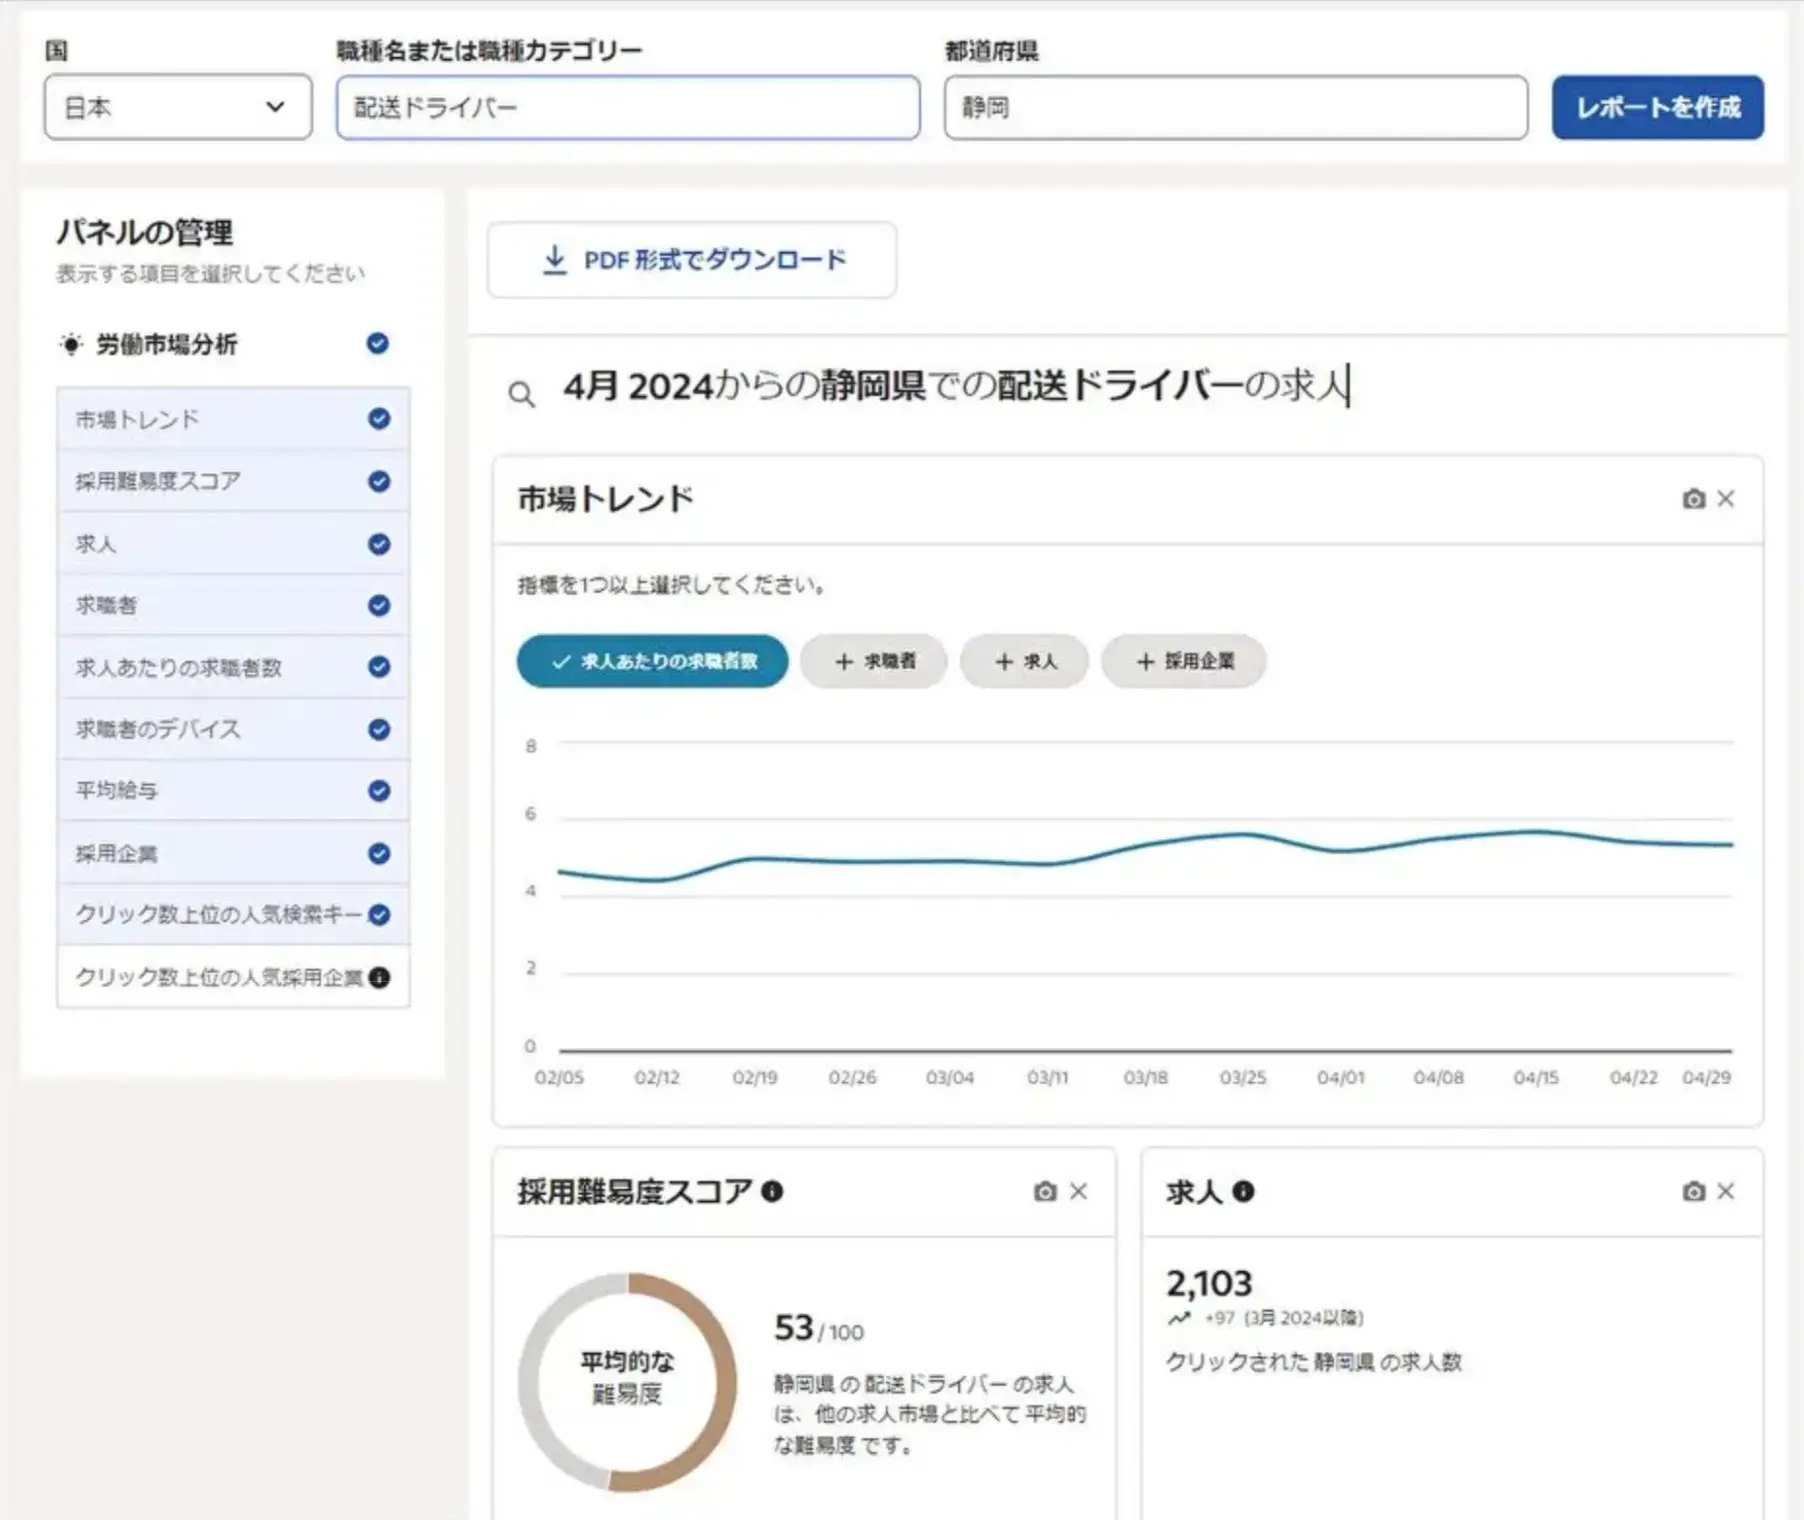Open the 国 country dropdown showing 日本
This screenshot has width=1804, height=1520.
178,107
